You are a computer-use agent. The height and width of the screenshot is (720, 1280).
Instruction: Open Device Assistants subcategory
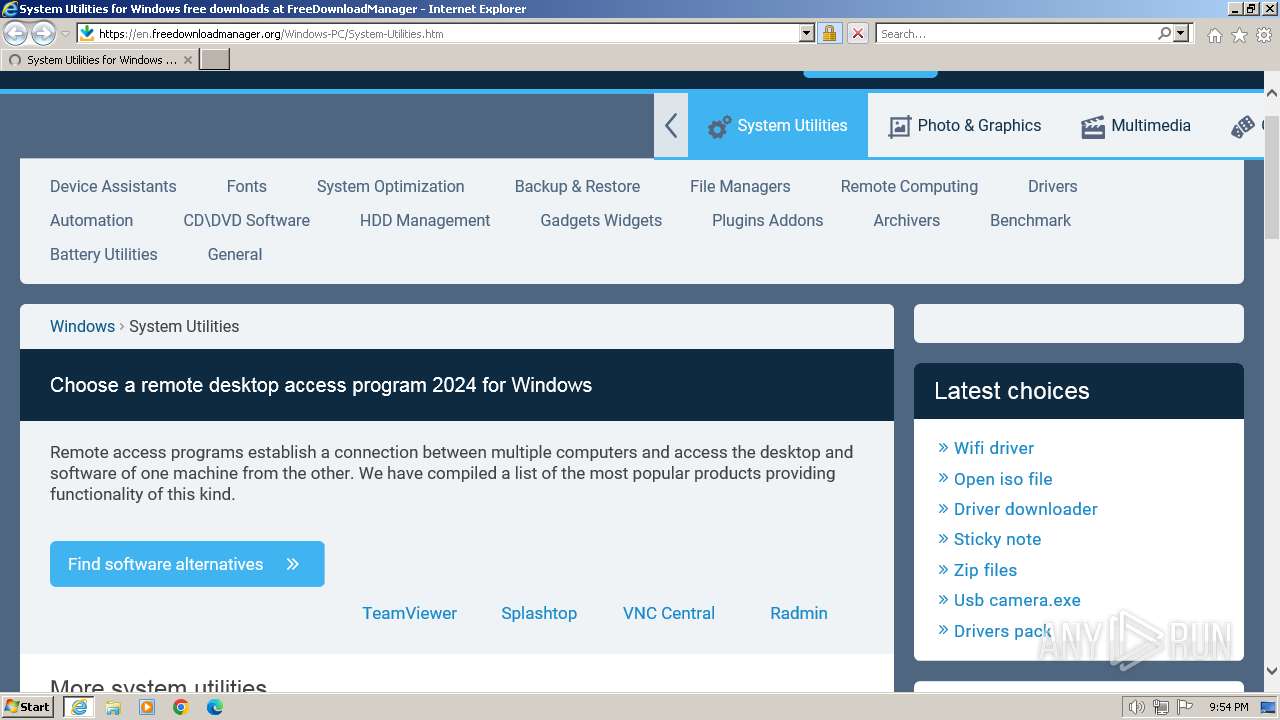point(113,186)
